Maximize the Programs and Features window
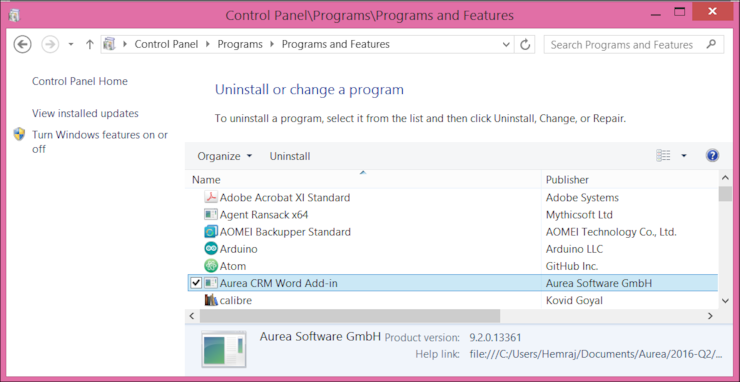Screen dimensions: 740x382 pyautogui.click(x=679, y=13)
